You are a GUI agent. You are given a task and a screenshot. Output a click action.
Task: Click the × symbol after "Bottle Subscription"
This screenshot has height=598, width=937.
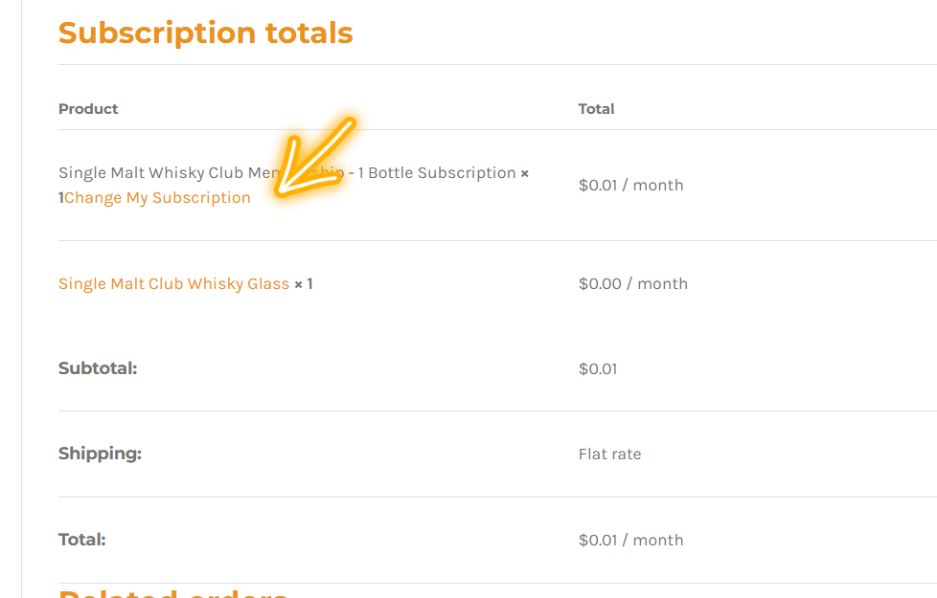click(525, 173)
